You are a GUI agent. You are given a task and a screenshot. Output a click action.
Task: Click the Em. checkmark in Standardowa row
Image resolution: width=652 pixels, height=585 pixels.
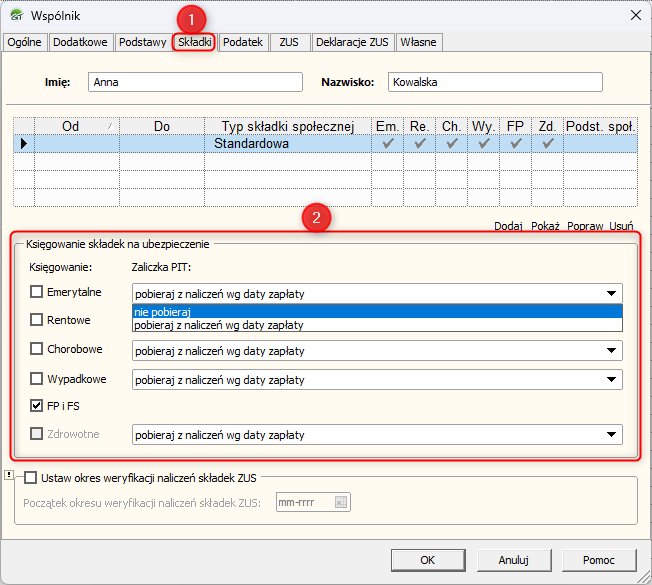tap(387, 144)
